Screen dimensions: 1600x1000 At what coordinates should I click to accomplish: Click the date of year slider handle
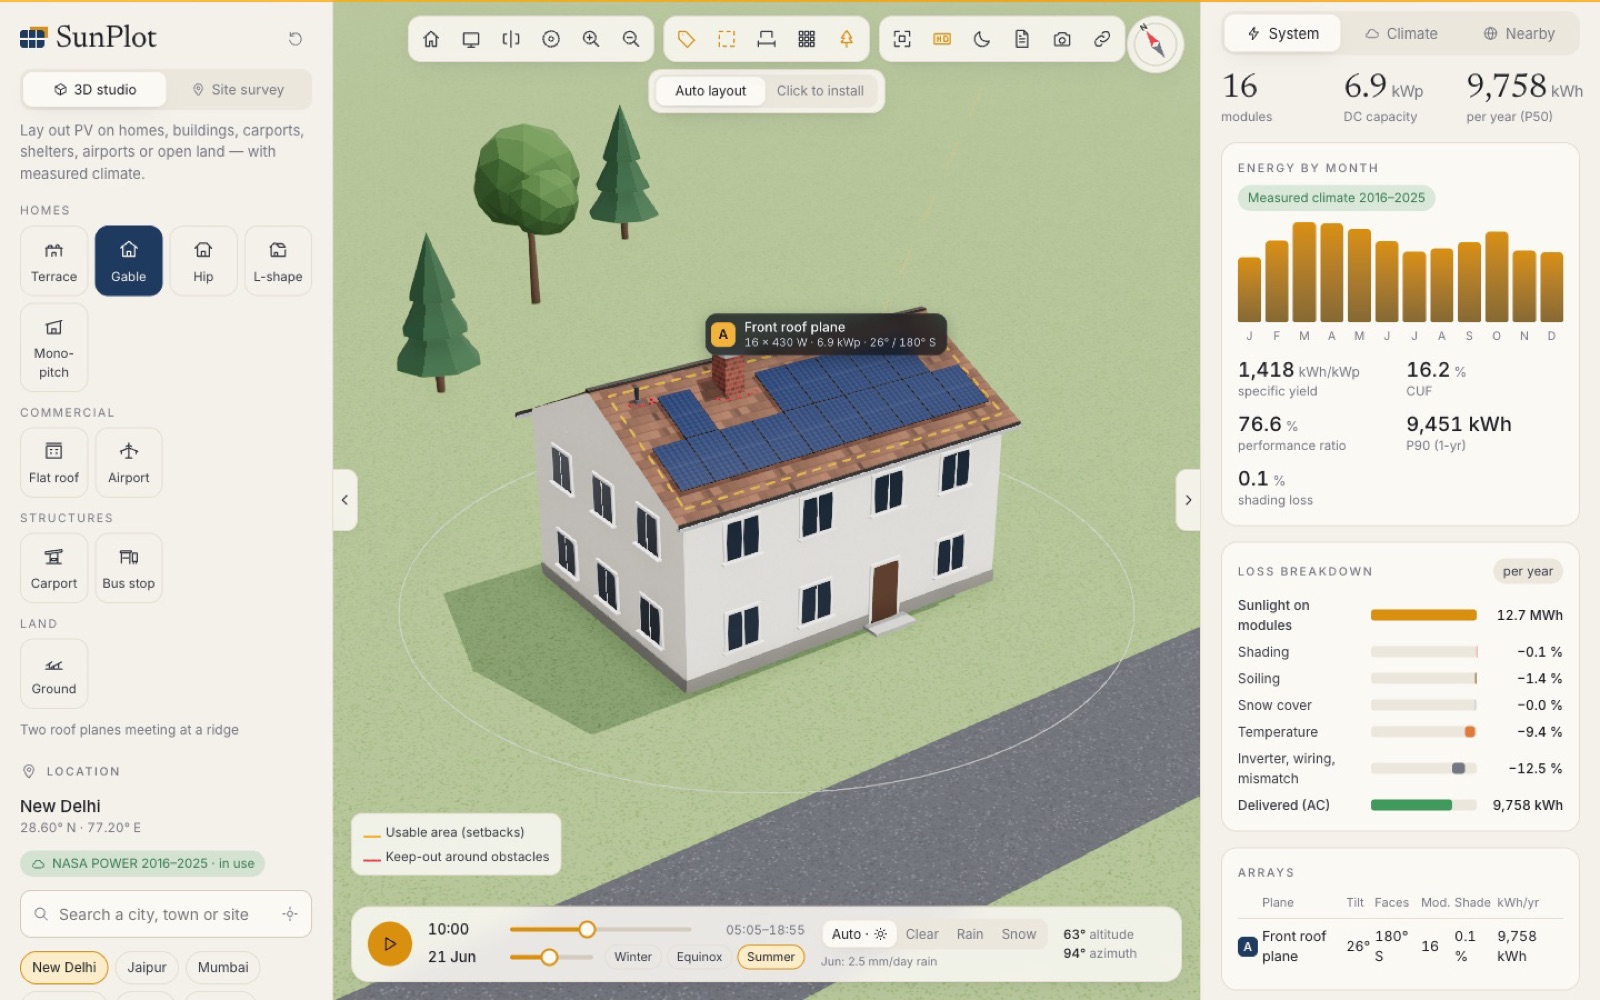[x=549, y=957]
